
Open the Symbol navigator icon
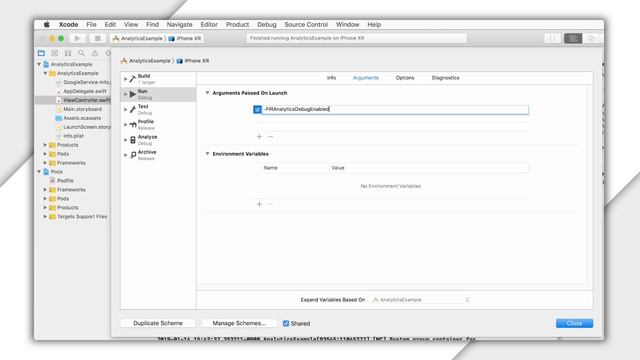pyautogui.click(x=68, y=53)
